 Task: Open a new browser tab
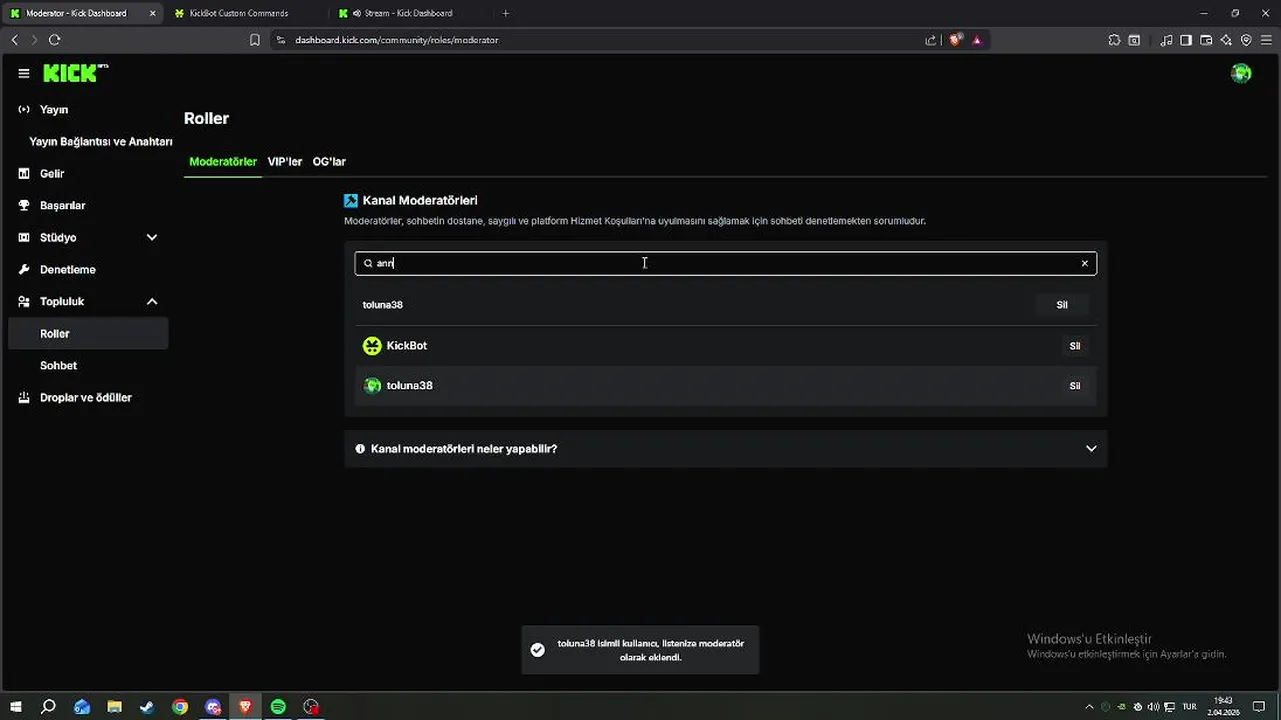pyautogui.click(x=506, y=13)
